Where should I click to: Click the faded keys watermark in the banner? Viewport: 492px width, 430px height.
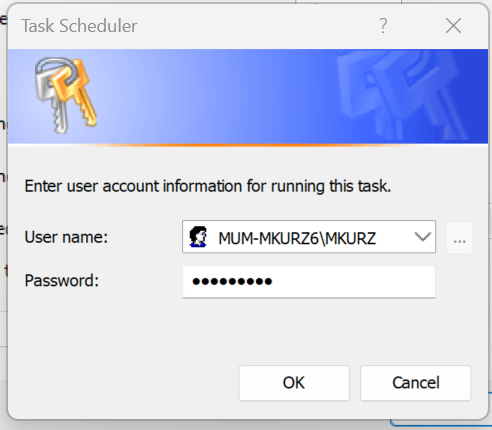(x=403, y=95)
